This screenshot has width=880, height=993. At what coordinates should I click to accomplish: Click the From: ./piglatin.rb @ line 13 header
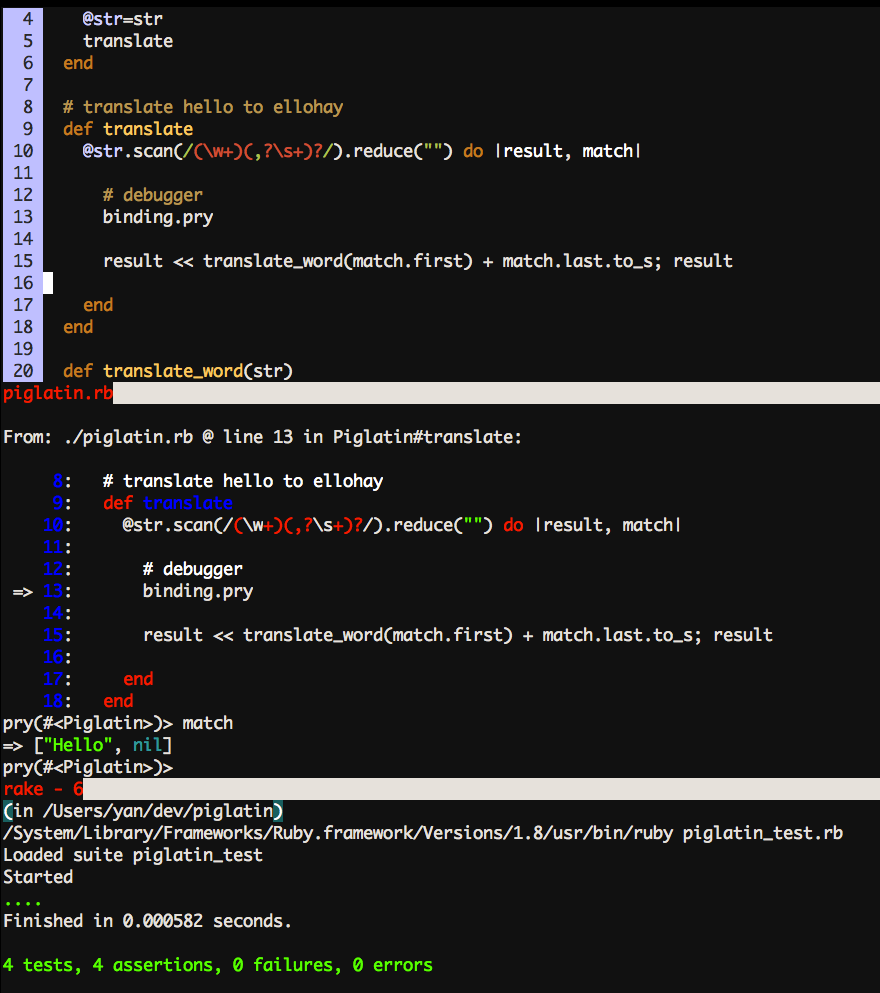[x=260, y=436]
